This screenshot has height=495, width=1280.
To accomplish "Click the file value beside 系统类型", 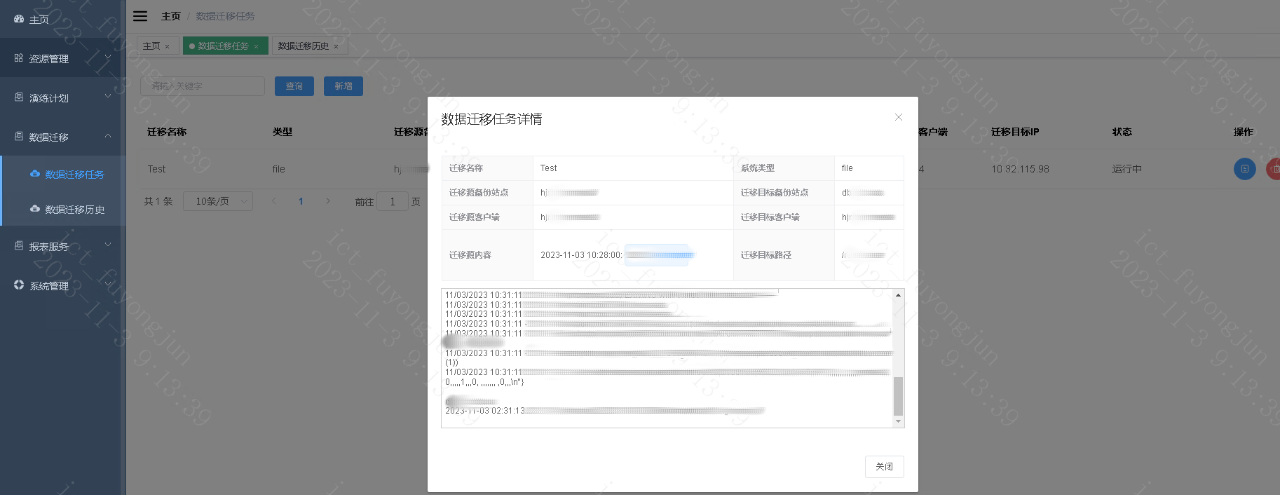I will point(847,168).
